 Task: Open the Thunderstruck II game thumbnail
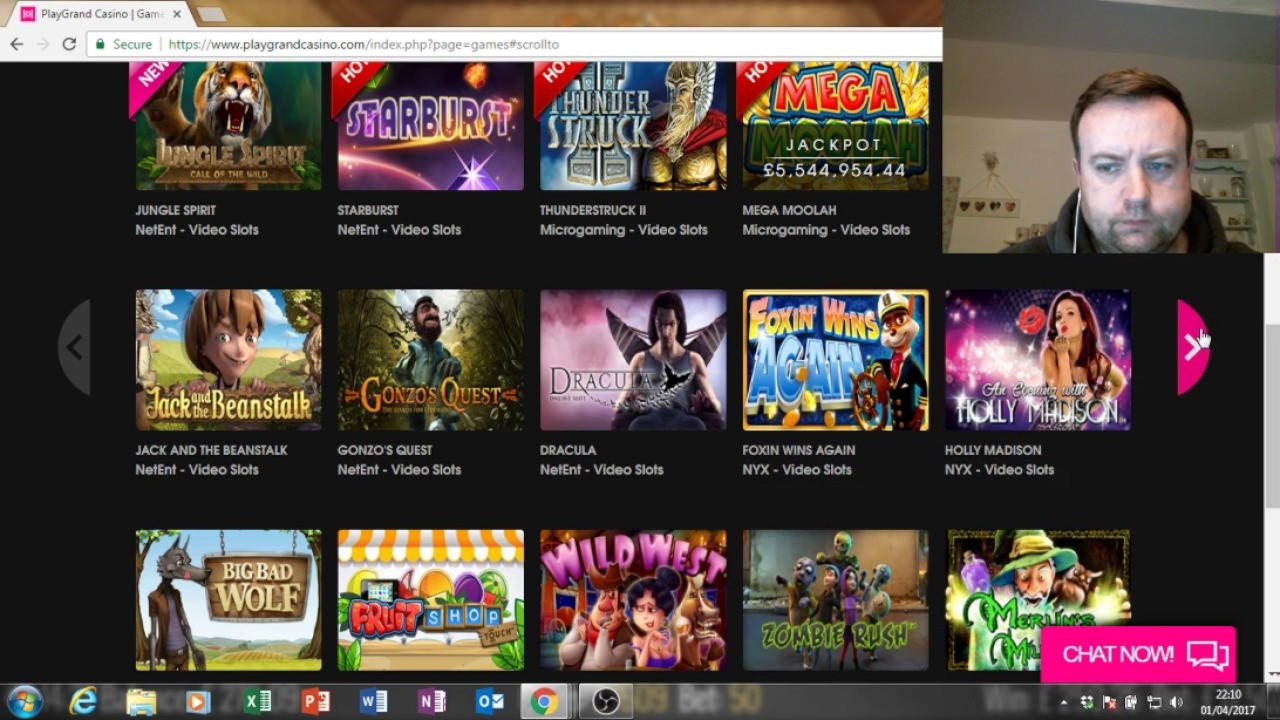tap(633, 126)
